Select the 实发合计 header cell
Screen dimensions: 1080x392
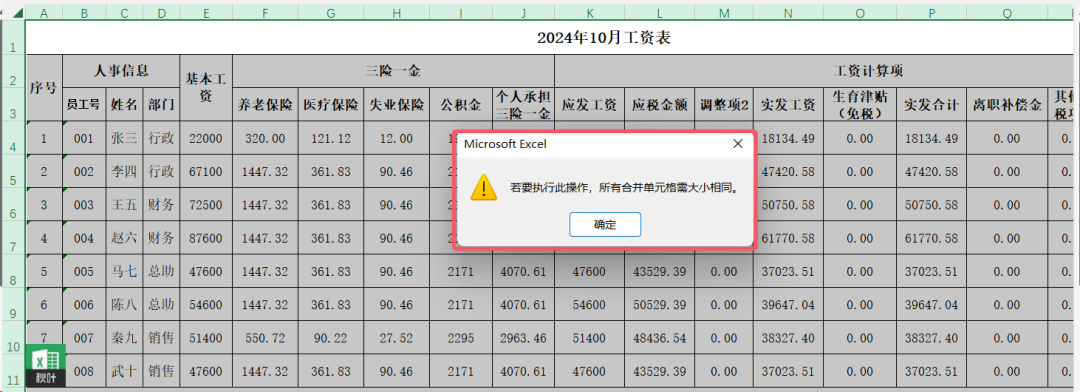pos(931,105)
